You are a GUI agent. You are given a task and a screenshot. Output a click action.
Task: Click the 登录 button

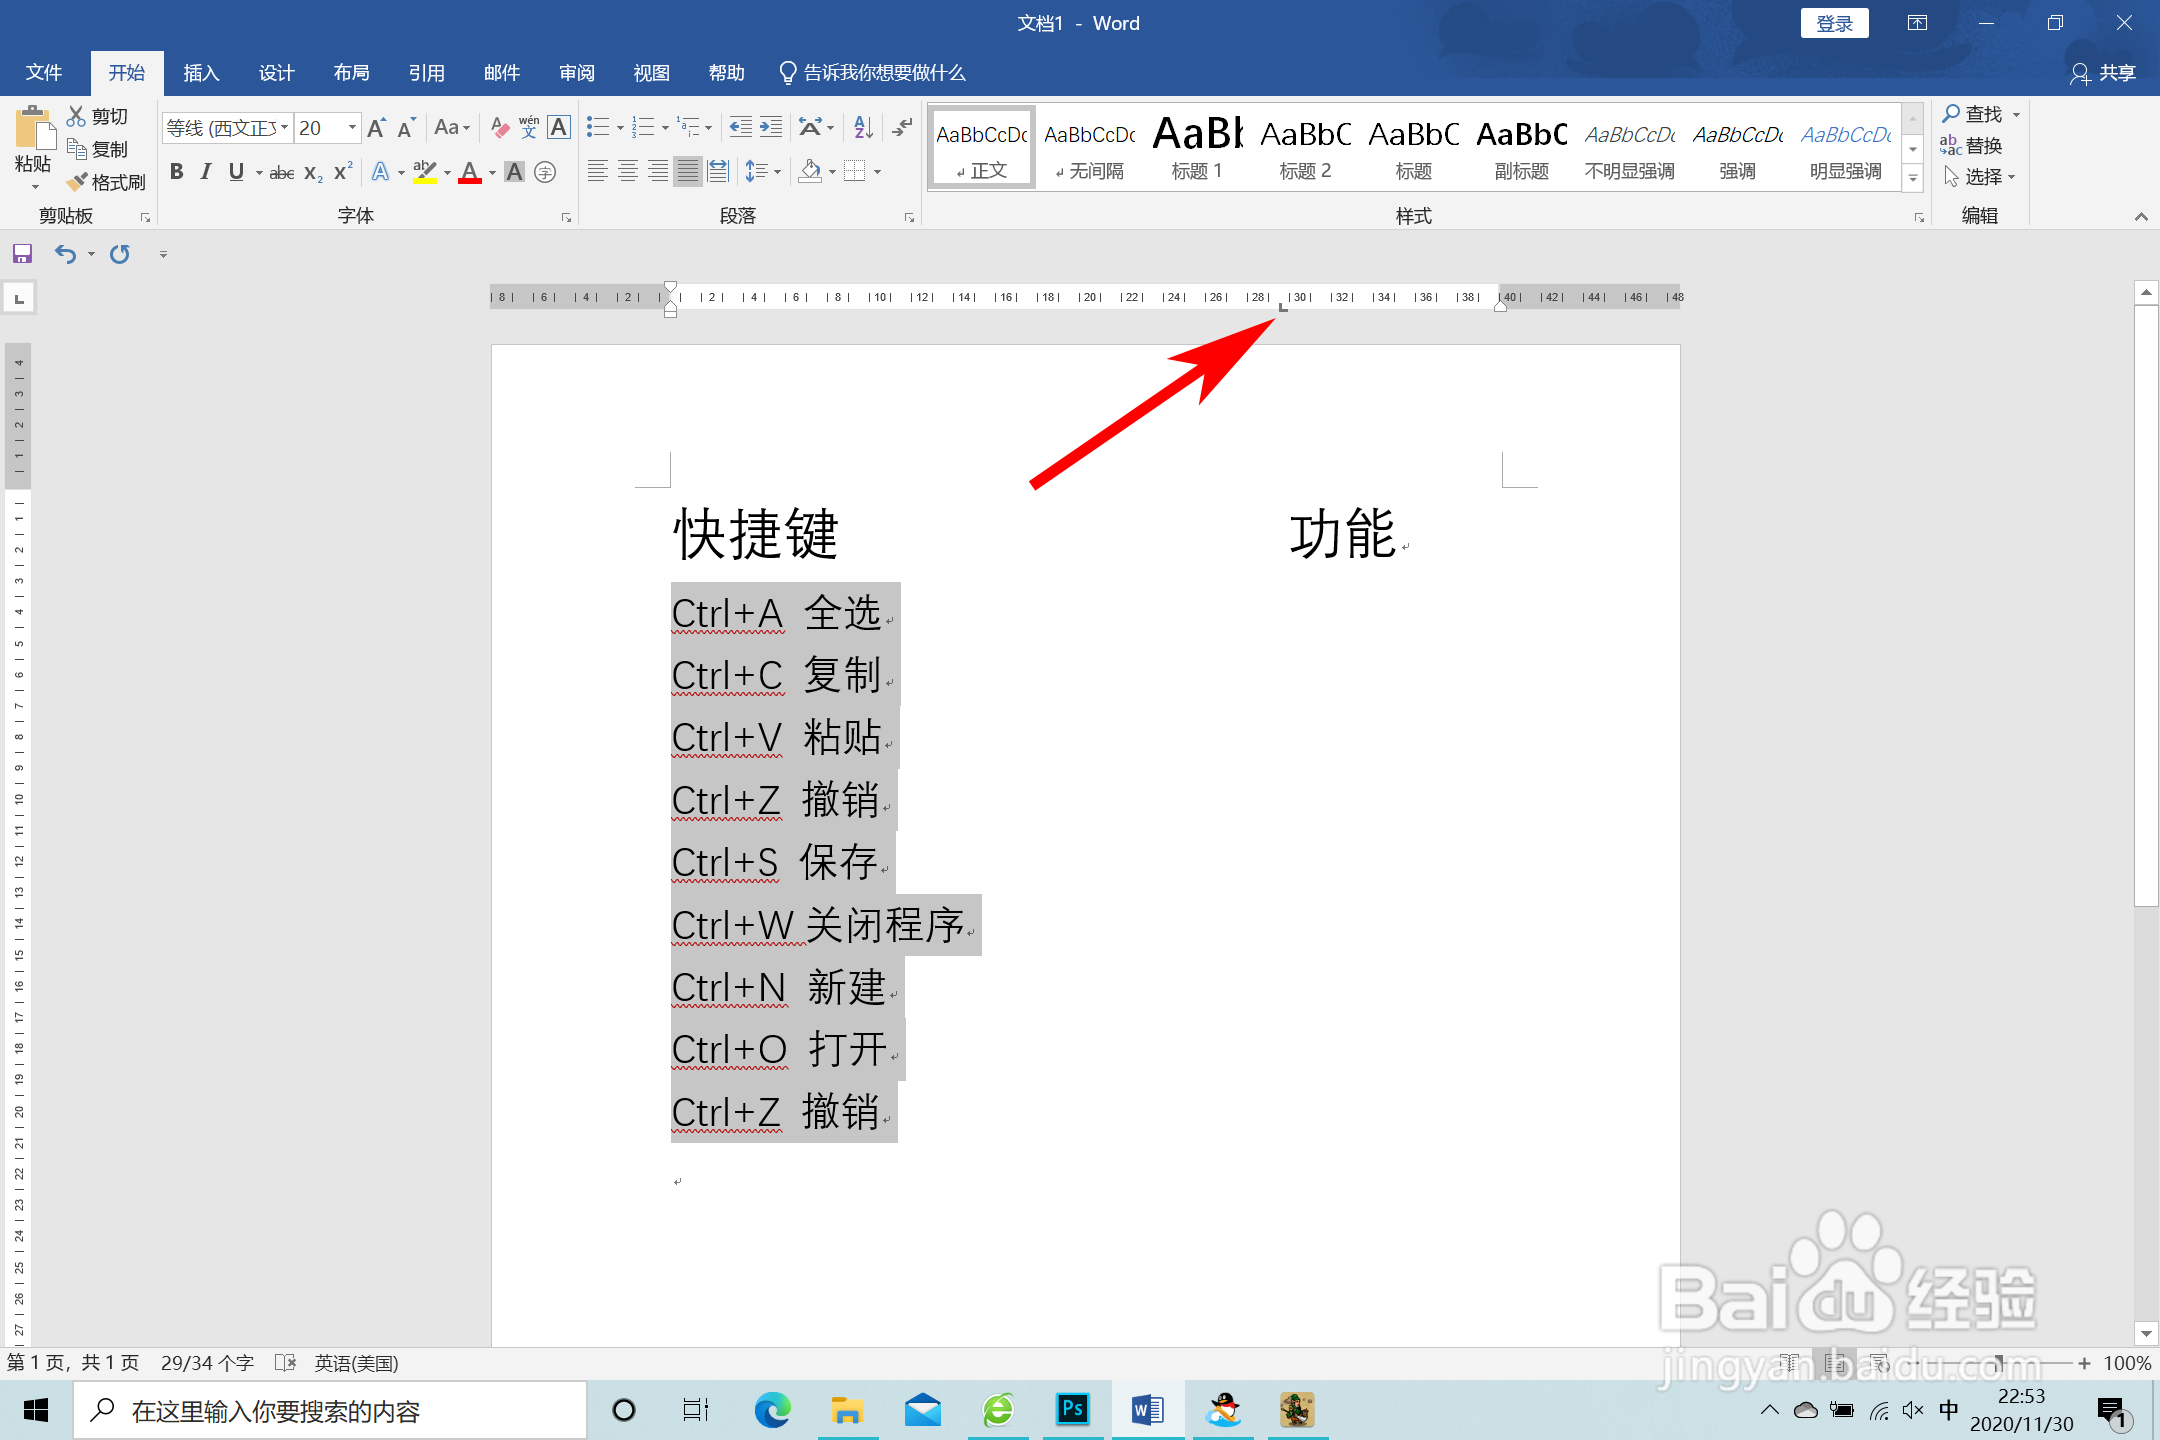point(1834,22)
